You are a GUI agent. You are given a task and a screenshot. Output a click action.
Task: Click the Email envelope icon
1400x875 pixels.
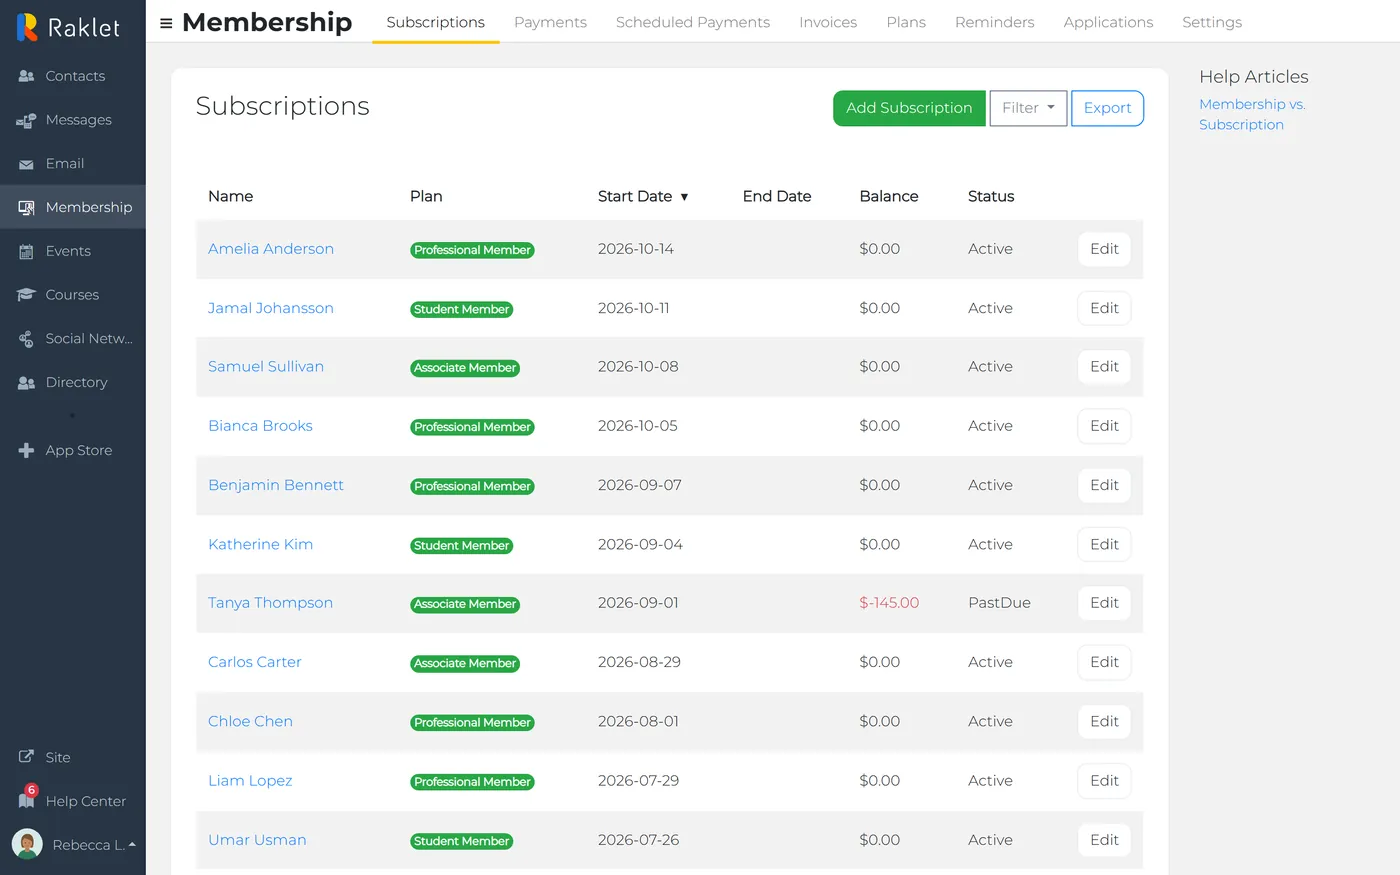coord(27,164)
